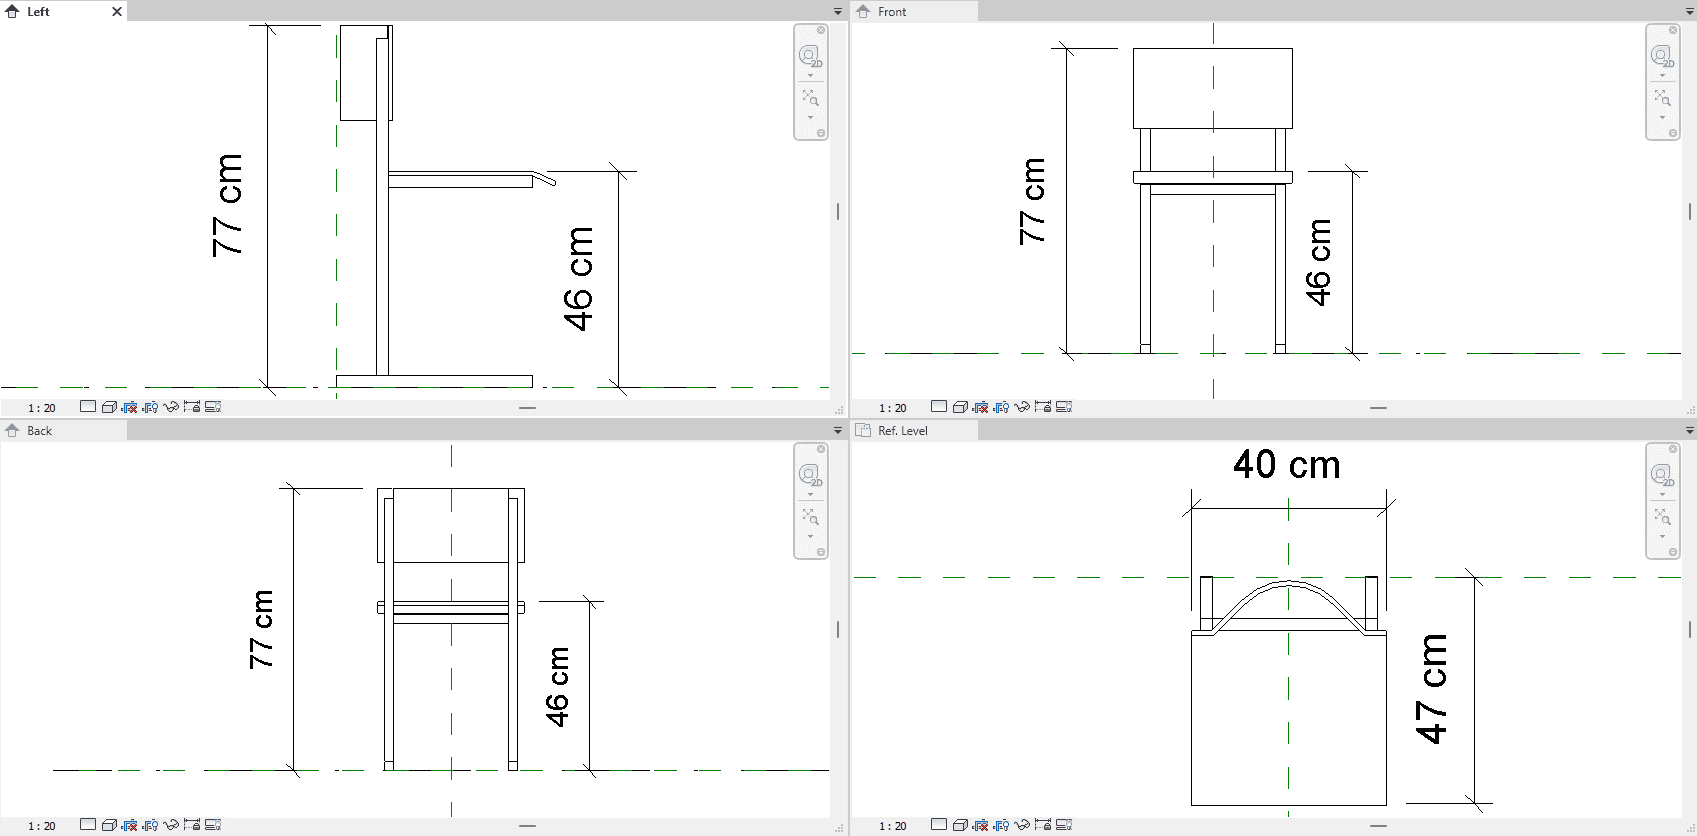Select the 40 cm dimension text
The image size is (1697, 836).
pos(1286,465)
